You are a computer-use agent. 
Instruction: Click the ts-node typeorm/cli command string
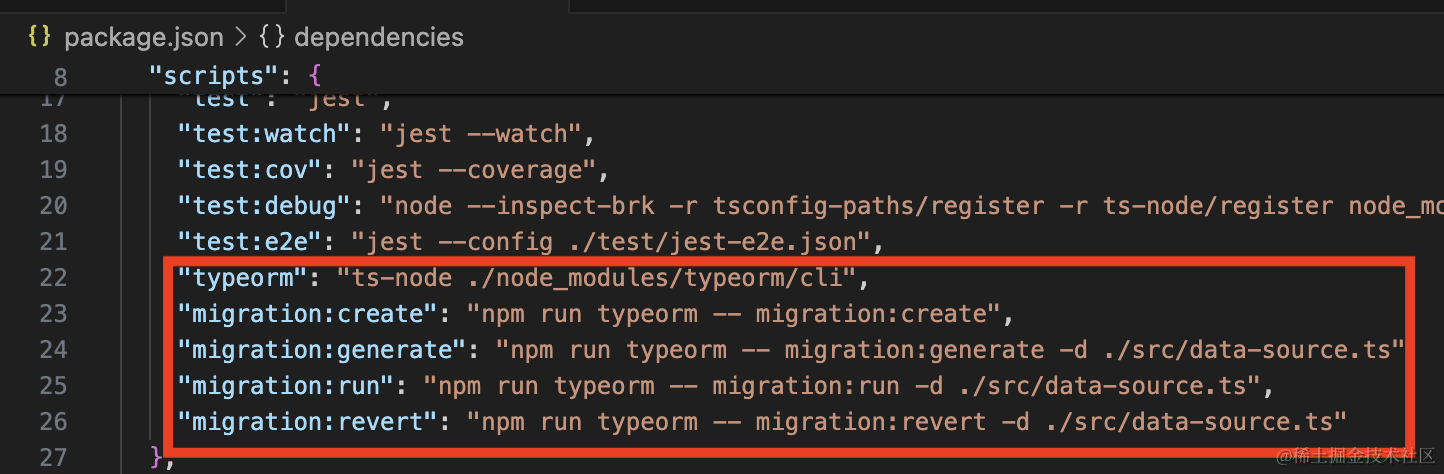coord(597,277)
